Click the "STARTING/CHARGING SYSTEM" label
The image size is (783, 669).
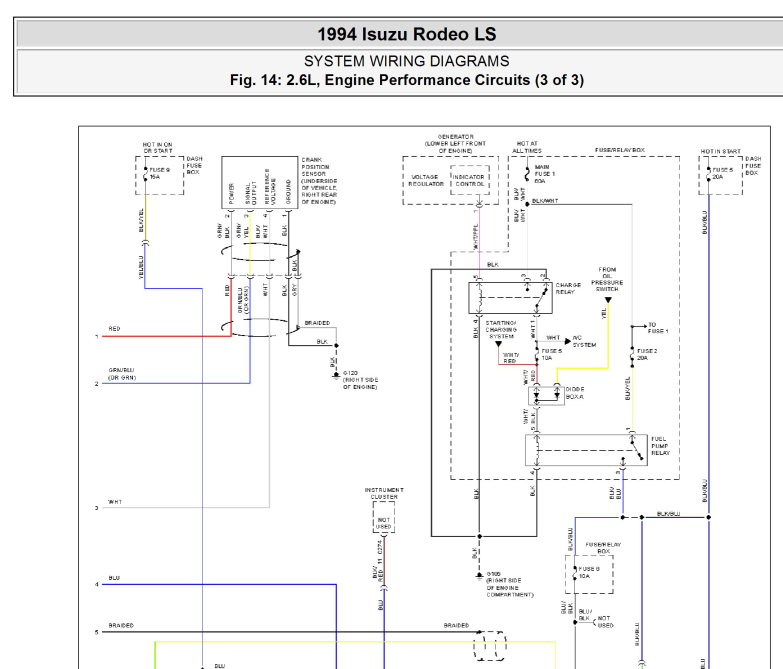[x=501, y=330]
